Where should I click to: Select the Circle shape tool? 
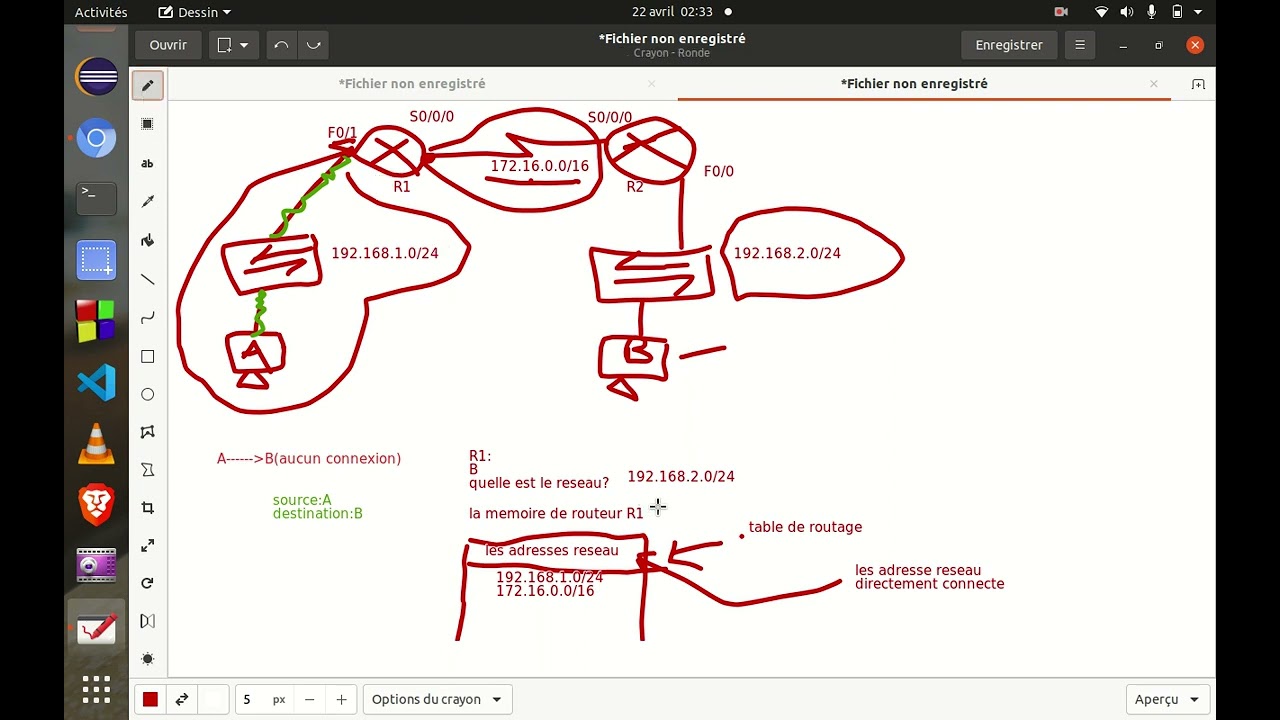(x=148, y=394)
